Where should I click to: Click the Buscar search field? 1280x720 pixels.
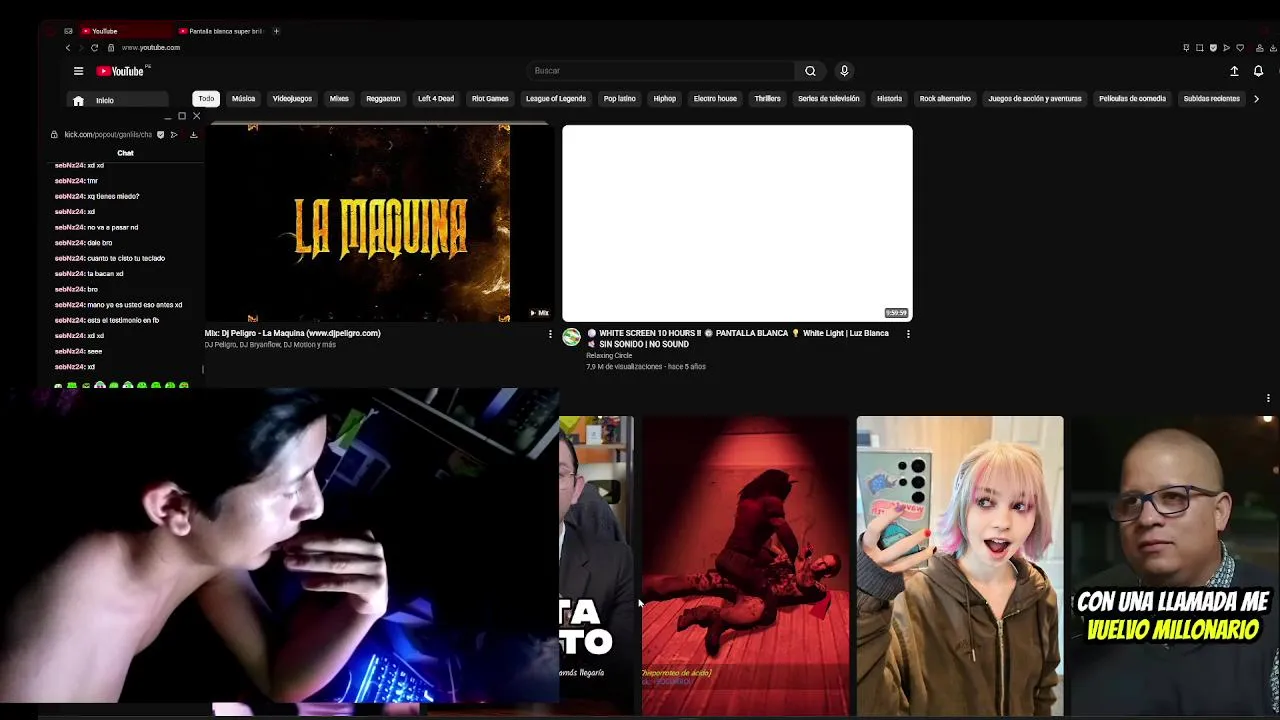pyautogui.click(x=660, y=71)
